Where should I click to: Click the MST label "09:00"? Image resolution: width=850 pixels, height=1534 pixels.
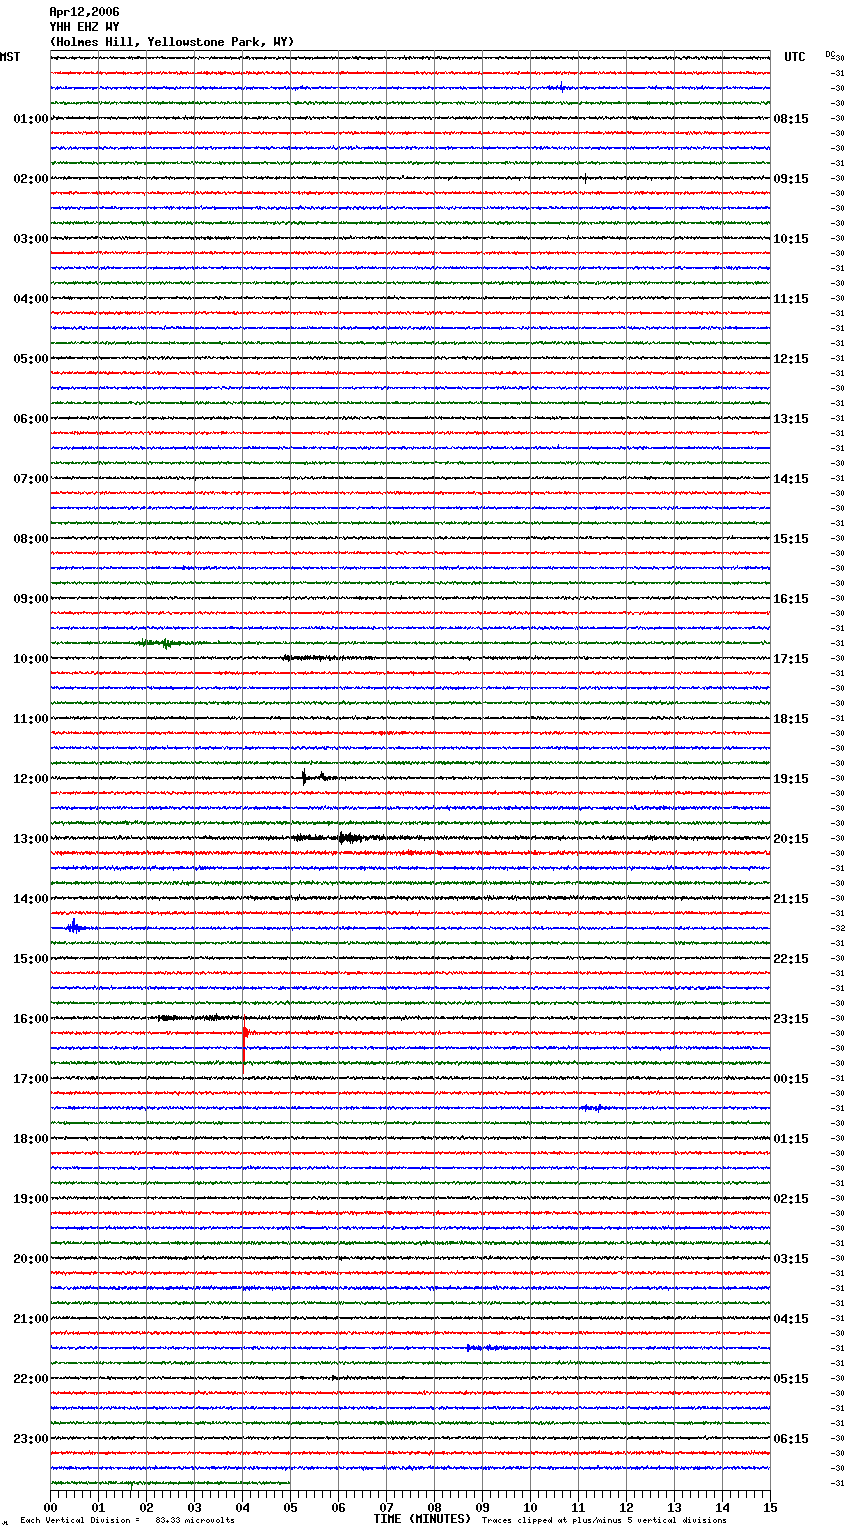click(x=31, y=599)
